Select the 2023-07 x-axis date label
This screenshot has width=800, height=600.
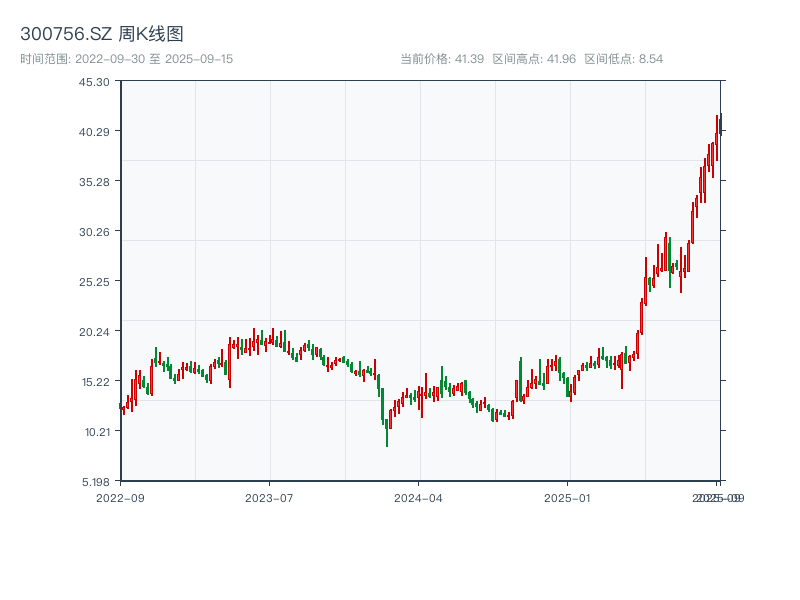coord(270,497)
